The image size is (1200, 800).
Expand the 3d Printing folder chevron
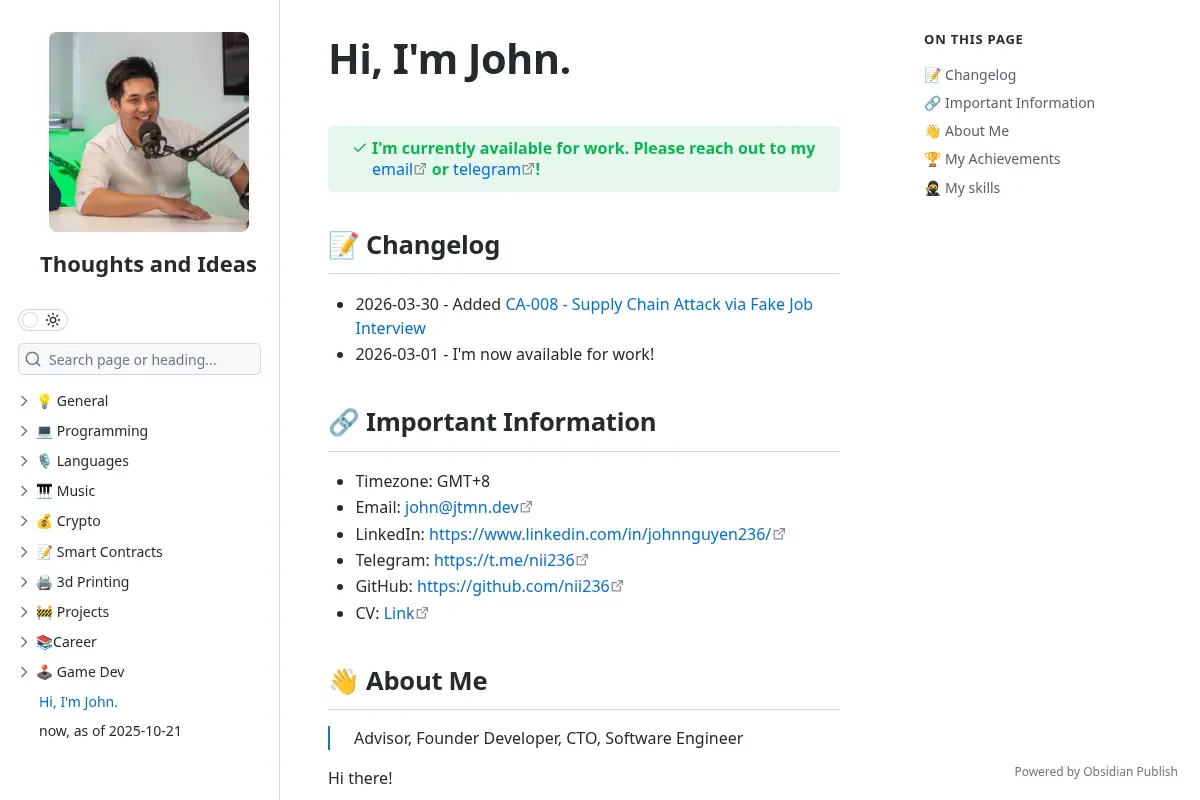click(24, 582)
